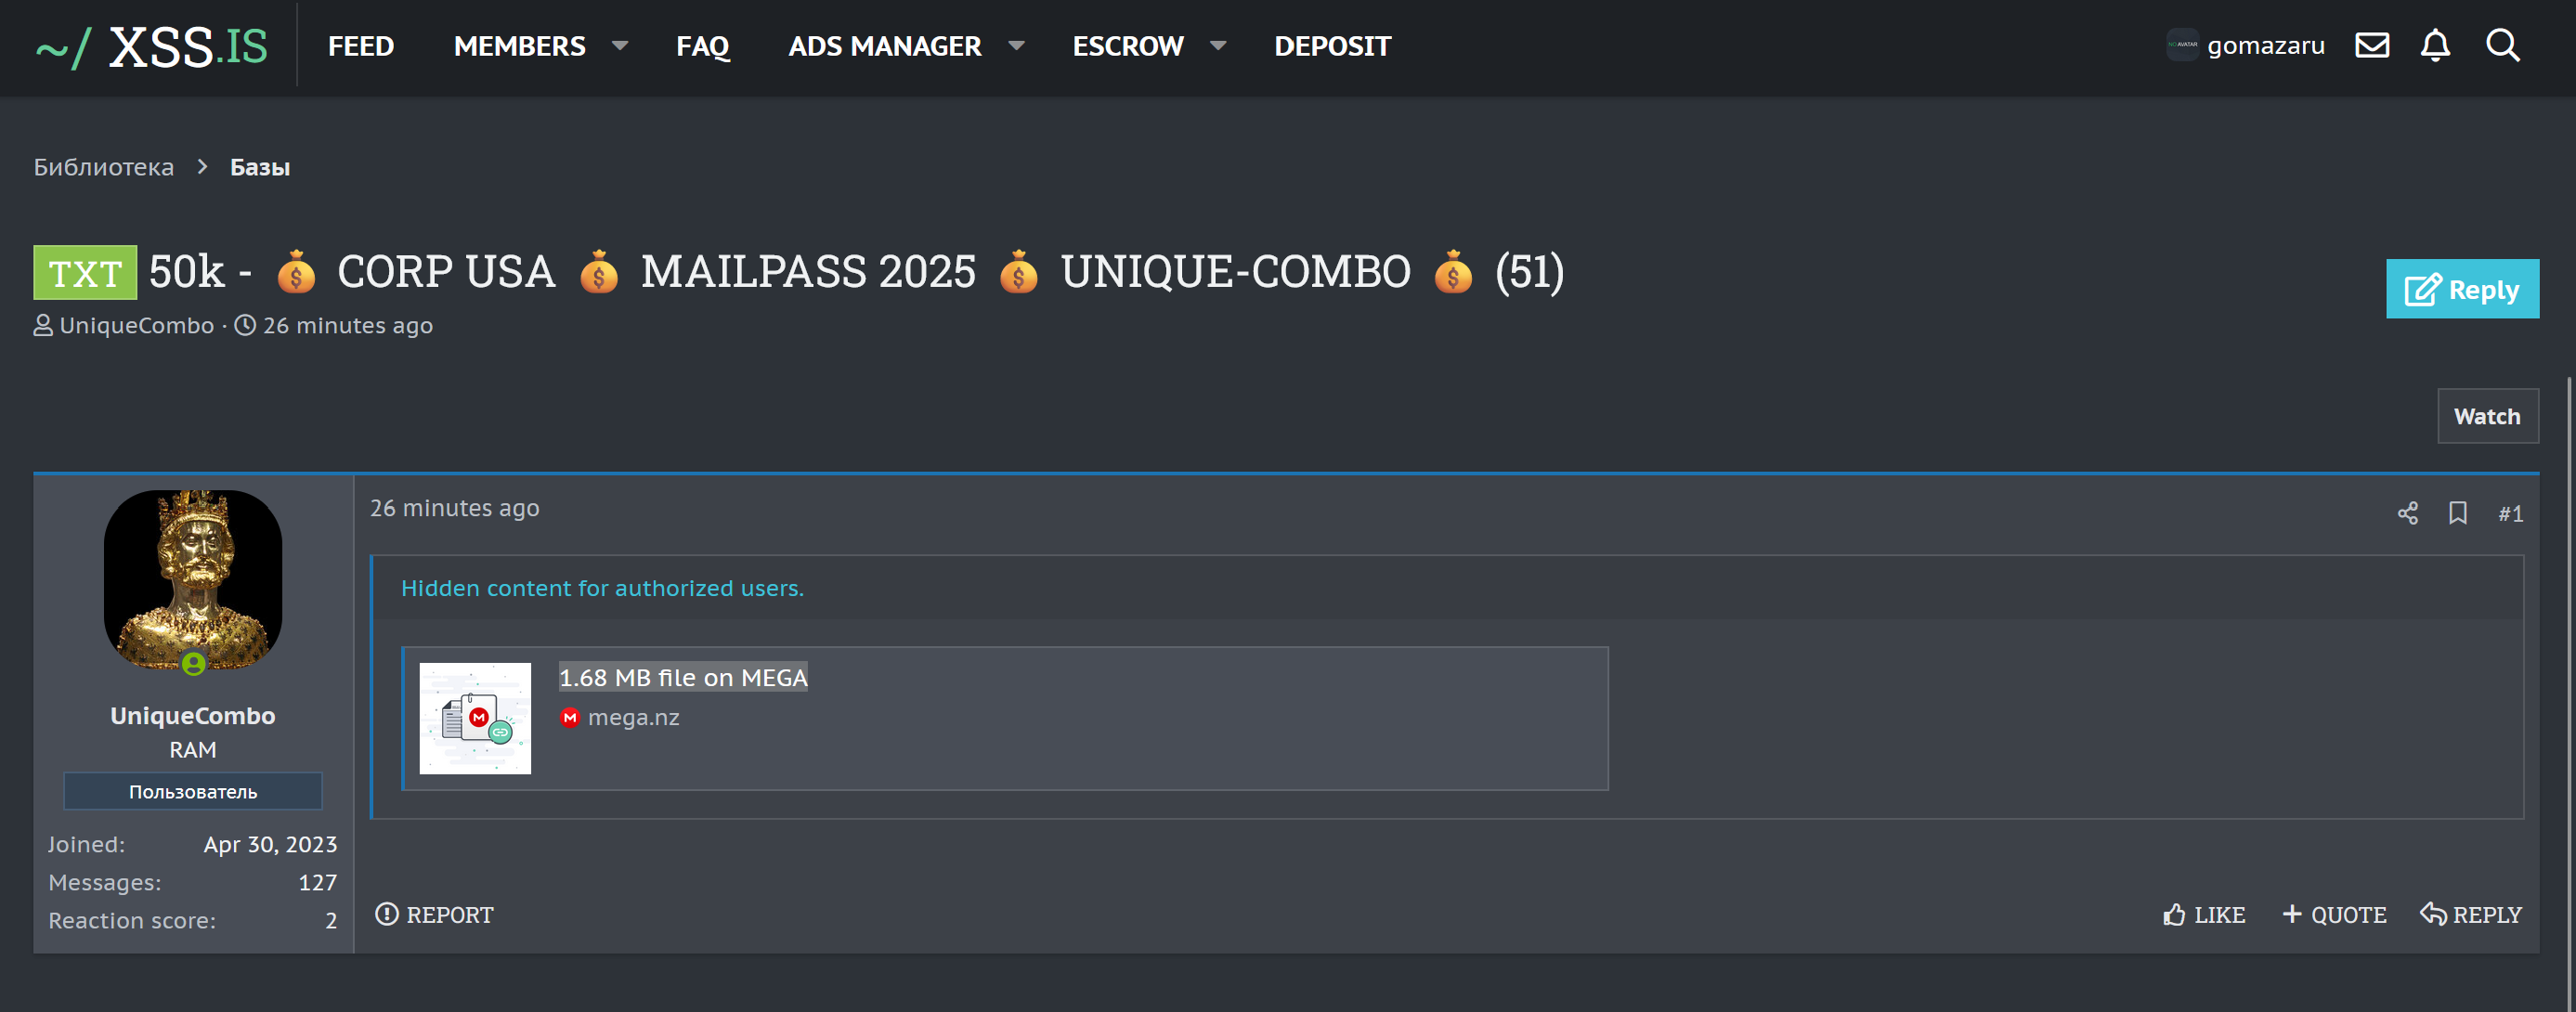Click the XSS.IS logo
Screen dimensions: 2576x1012
coord(151,46)
